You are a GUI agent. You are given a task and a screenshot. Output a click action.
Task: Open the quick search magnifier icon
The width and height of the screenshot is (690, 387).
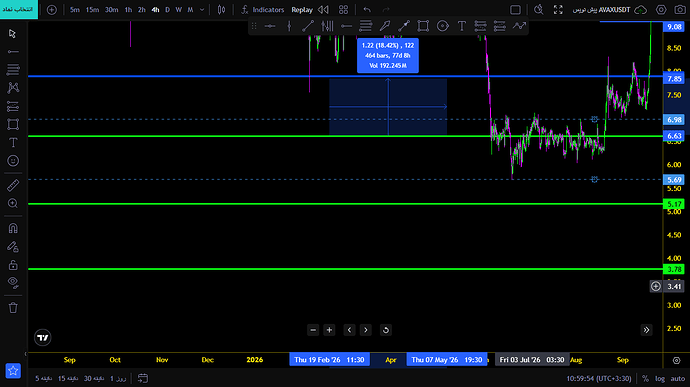539,10
